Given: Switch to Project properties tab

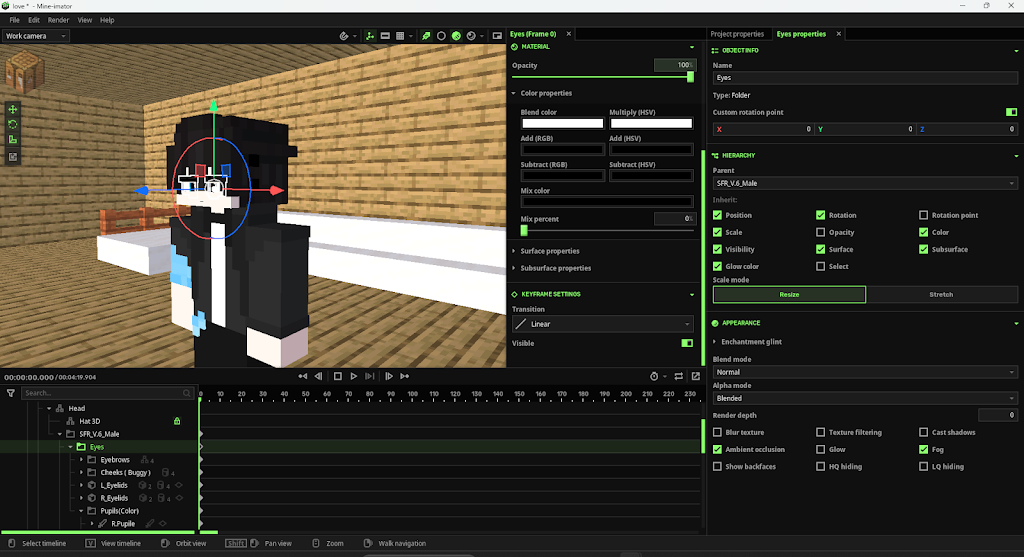Looking at the screenshot, I should (x=737, y=34).
